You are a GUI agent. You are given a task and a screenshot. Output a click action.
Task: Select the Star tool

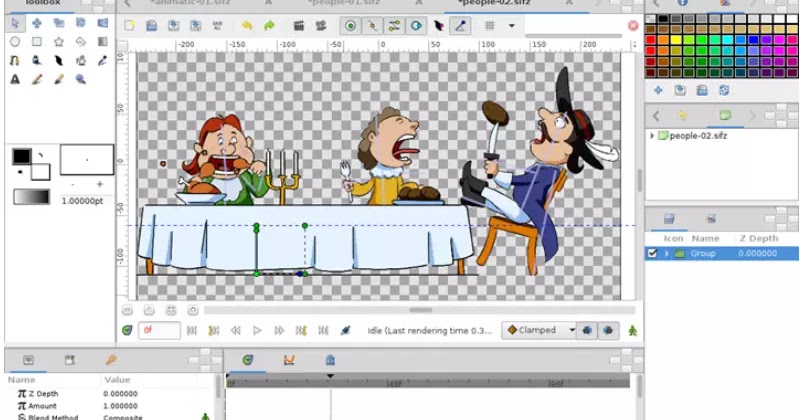click(59, 42)
